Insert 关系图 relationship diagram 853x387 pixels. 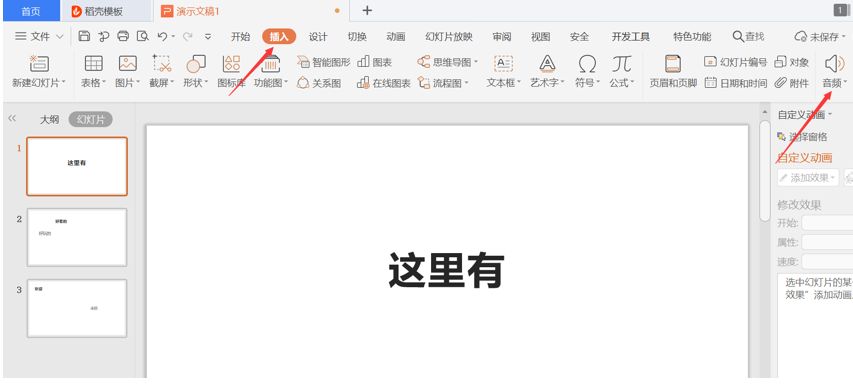pos(319,83)
